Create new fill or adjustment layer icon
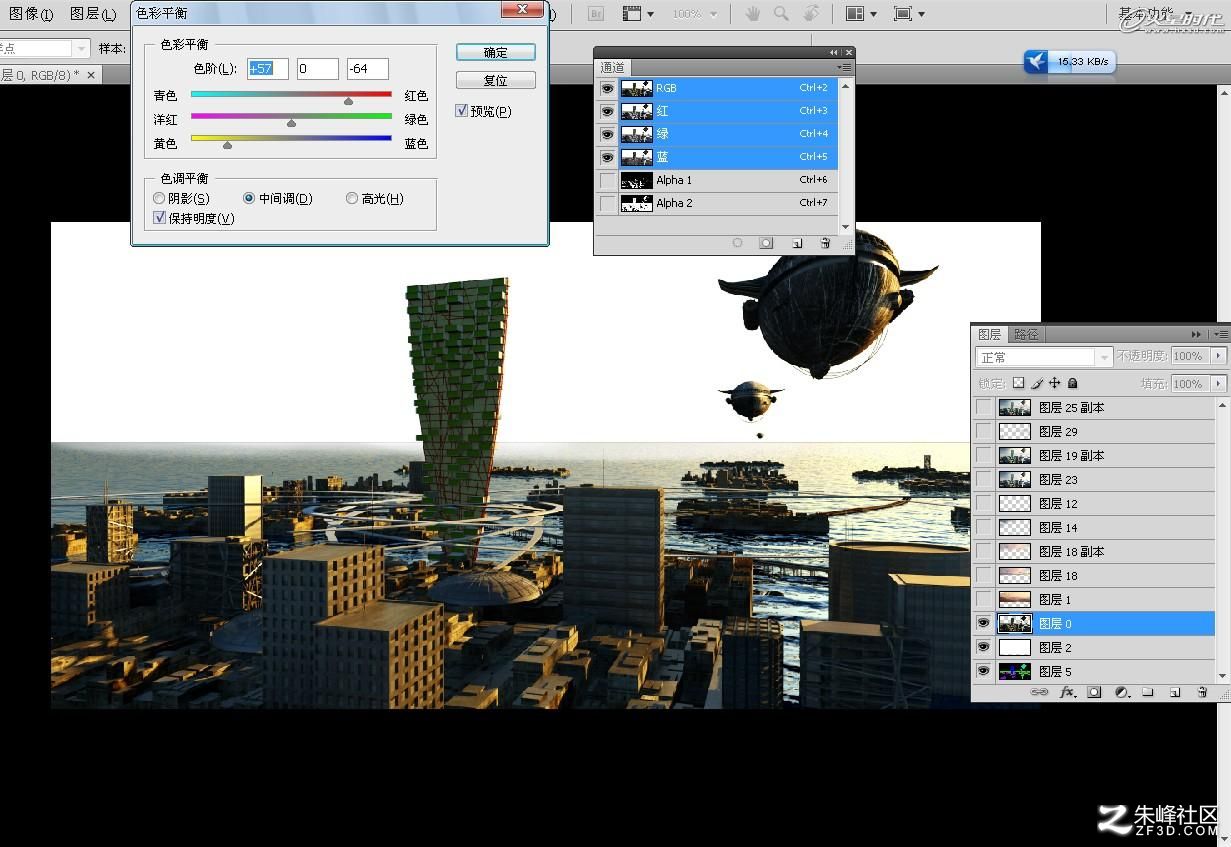Viewport: 1231px width, 847px height. pos(1121,692)
